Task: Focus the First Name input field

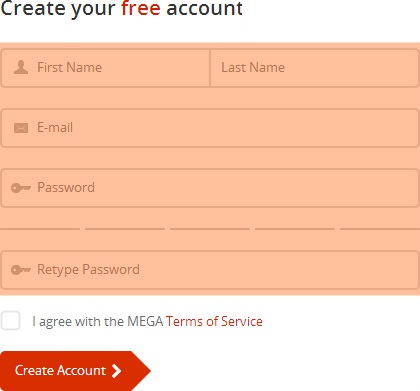Action: tap(105, 68)
